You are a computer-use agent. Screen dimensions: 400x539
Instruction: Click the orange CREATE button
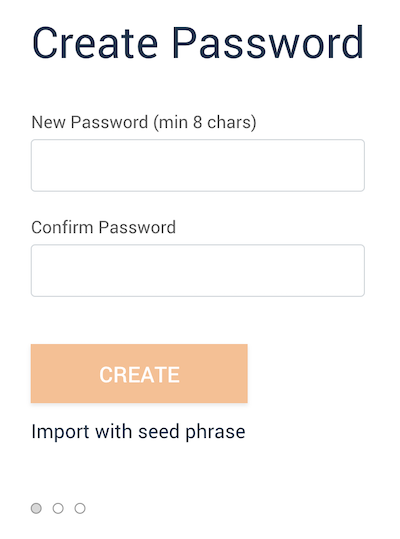click(x=139, y=373)
